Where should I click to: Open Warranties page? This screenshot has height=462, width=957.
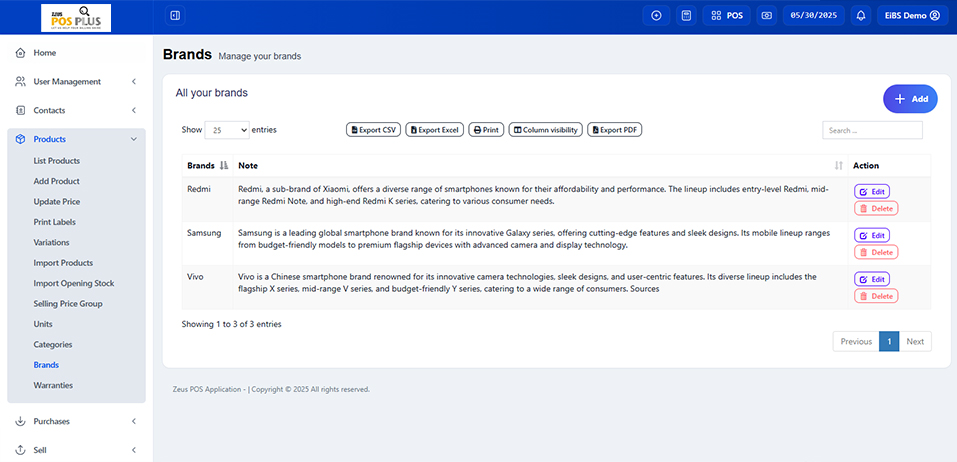(x=53, y=386)
